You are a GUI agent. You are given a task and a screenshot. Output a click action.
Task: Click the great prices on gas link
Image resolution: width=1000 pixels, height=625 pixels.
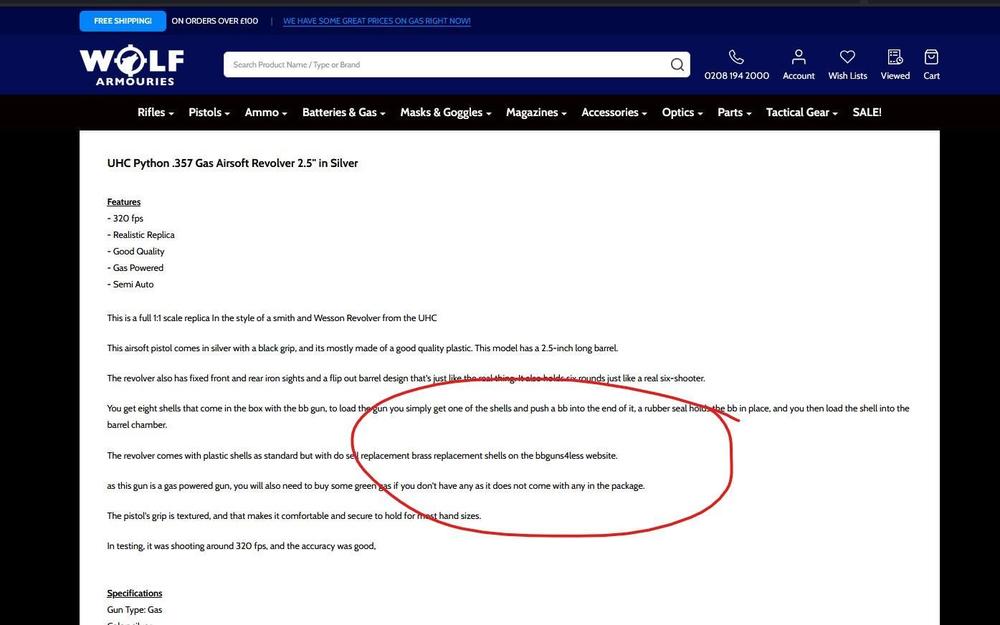point(376,21)
